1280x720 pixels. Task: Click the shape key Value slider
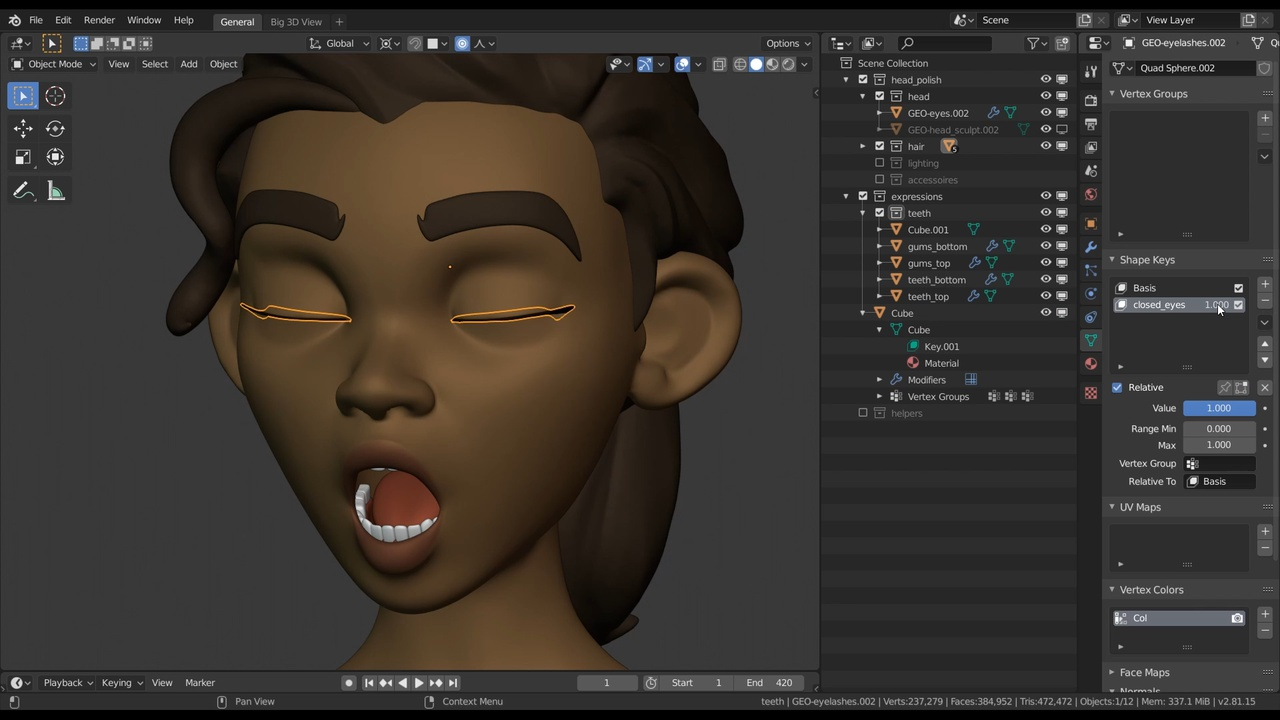pos(1218,408)
